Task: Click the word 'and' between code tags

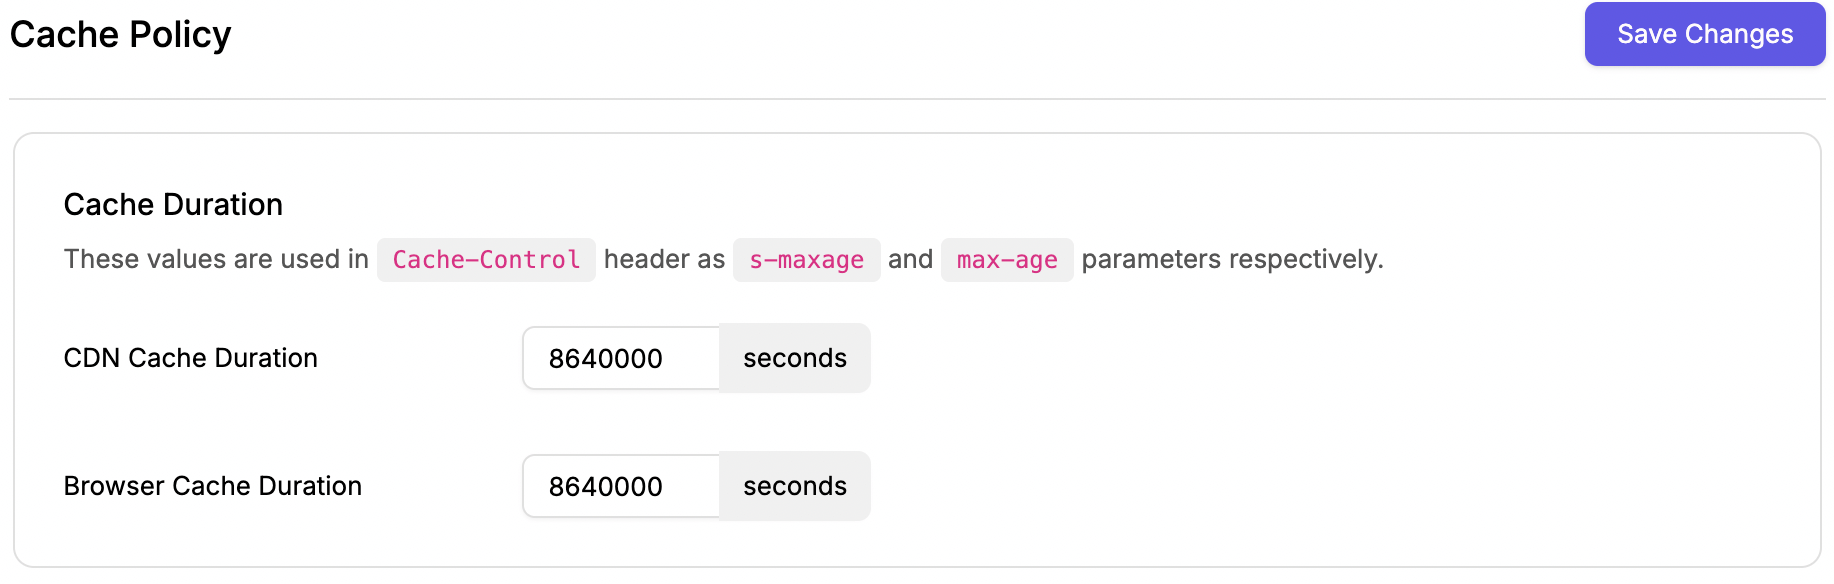Action: point(910,259)
